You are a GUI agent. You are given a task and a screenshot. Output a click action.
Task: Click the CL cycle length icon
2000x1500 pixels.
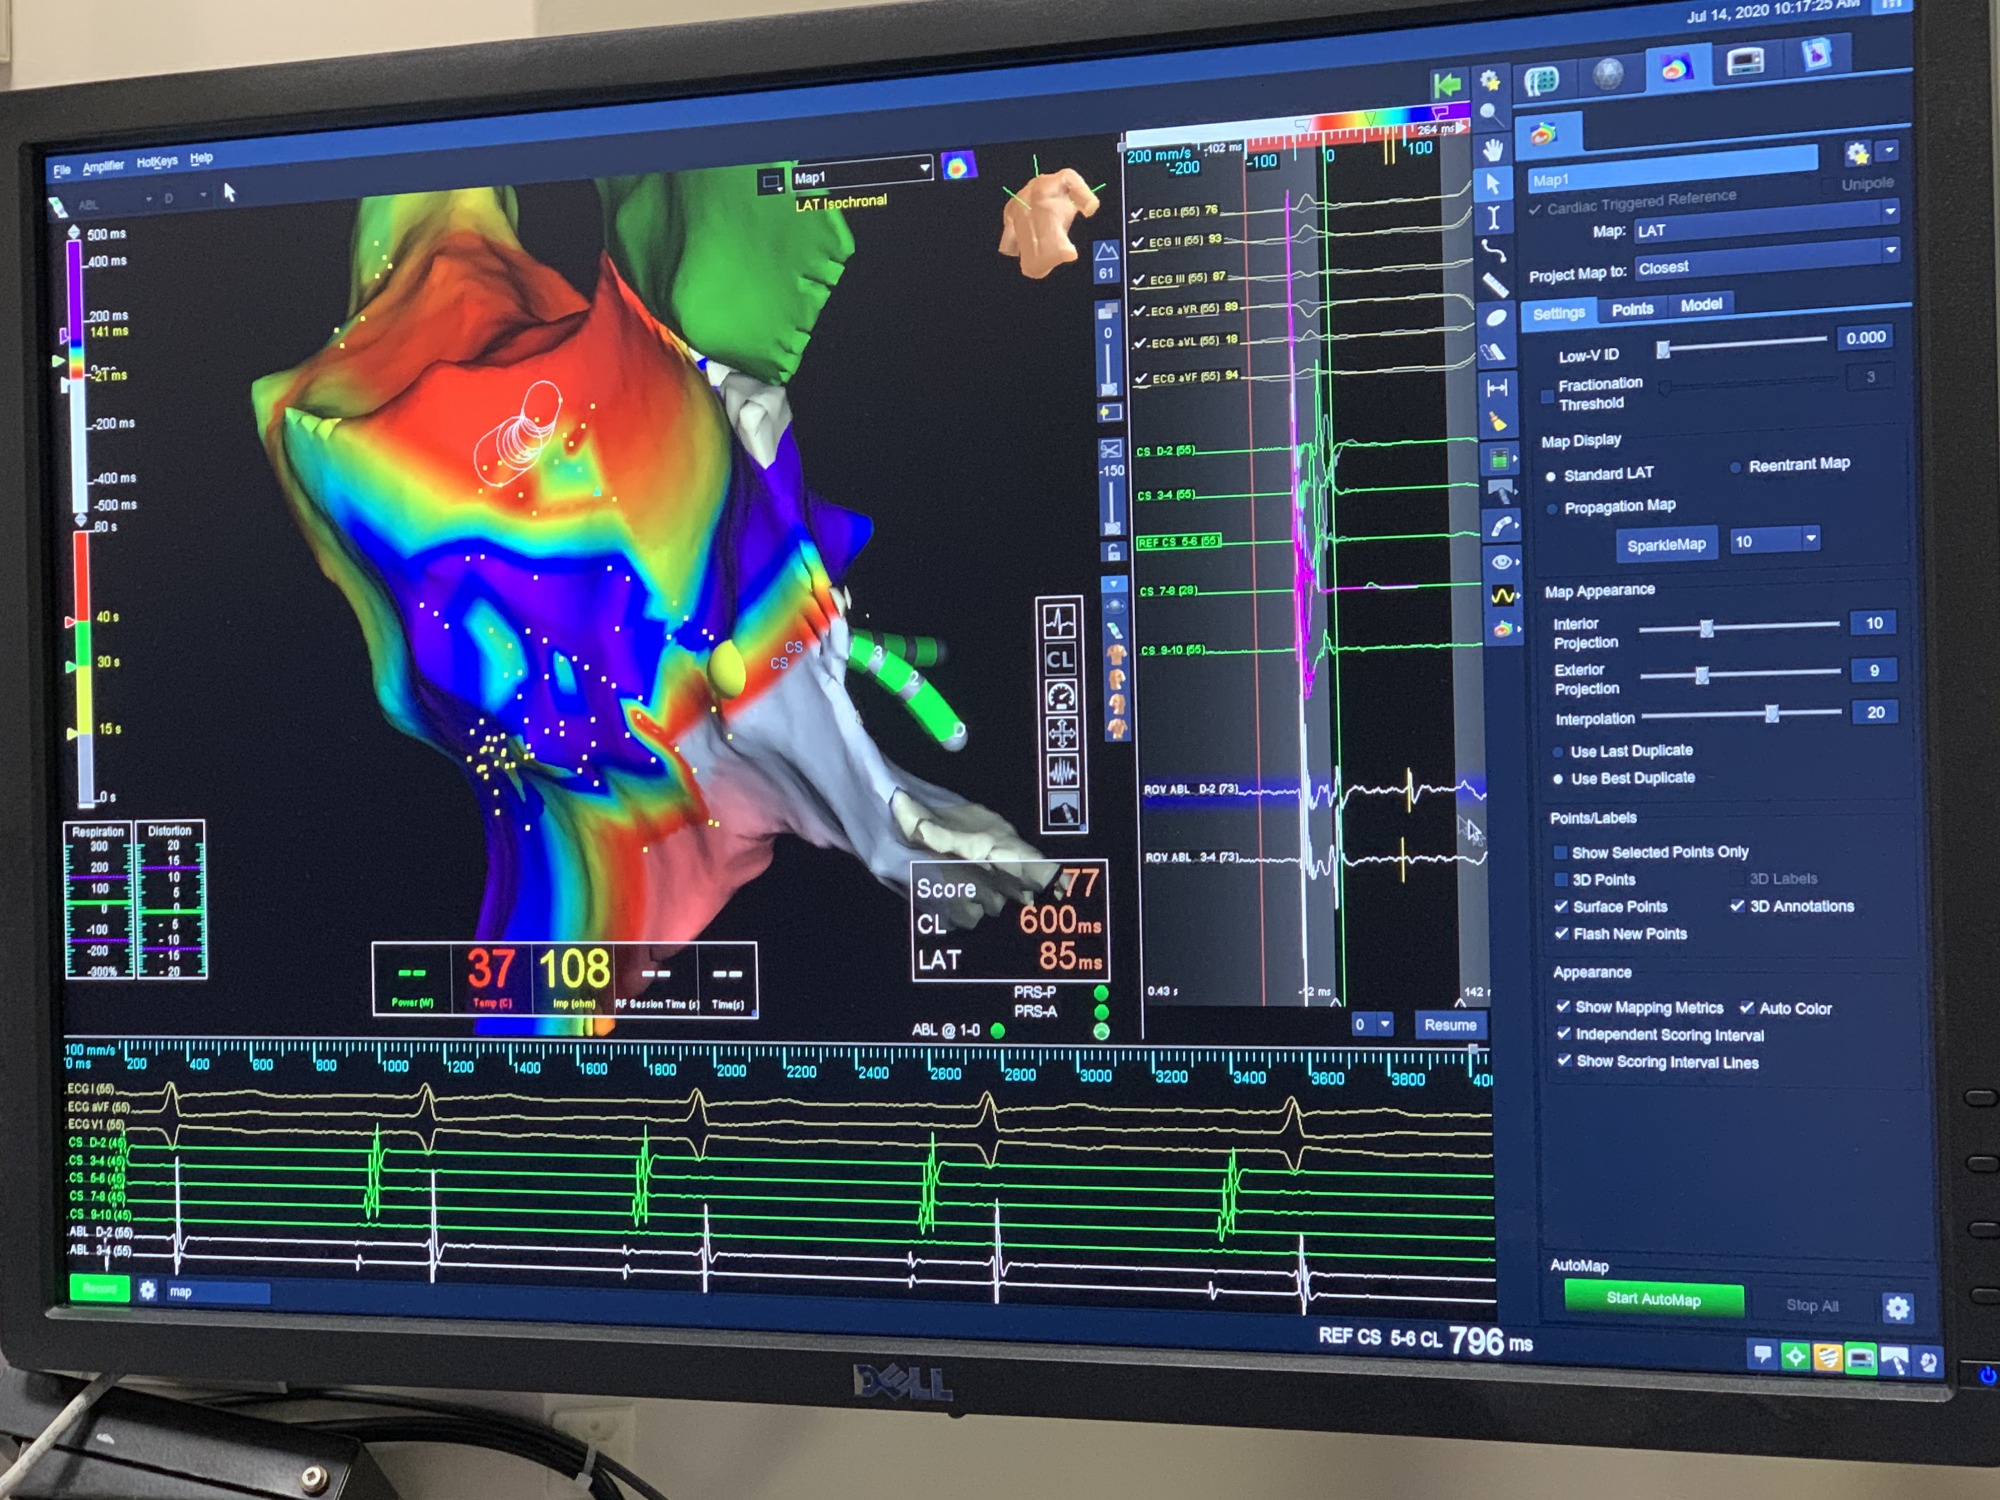1060,659
